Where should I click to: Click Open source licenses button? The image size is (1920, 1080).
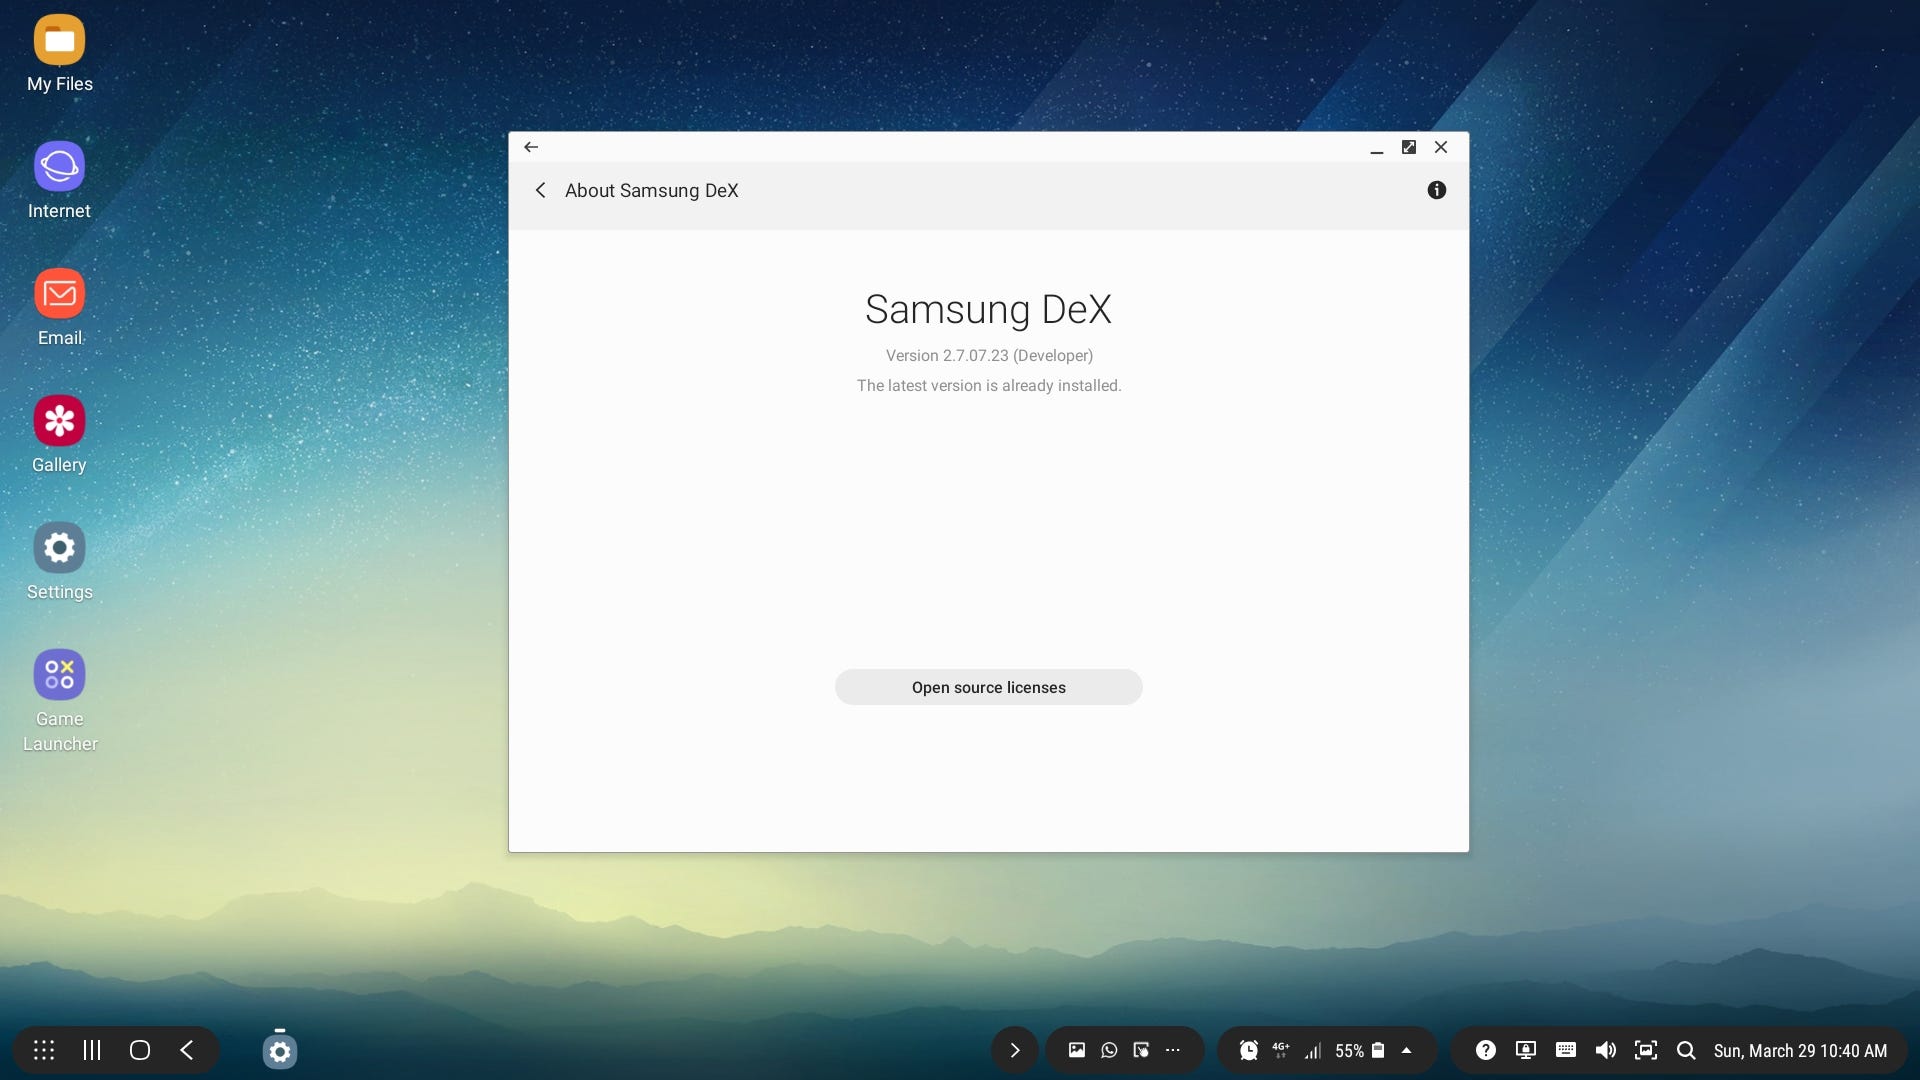[988, 687]
